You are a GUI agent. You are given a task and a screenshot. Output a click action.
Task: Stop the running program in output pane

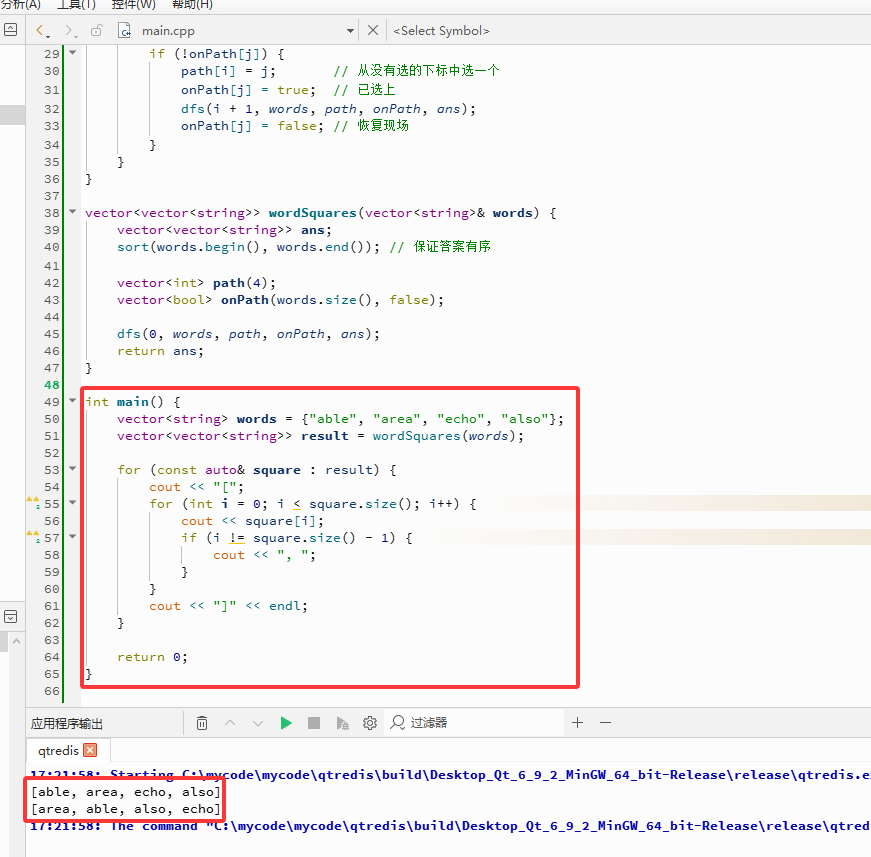(314, 723)
